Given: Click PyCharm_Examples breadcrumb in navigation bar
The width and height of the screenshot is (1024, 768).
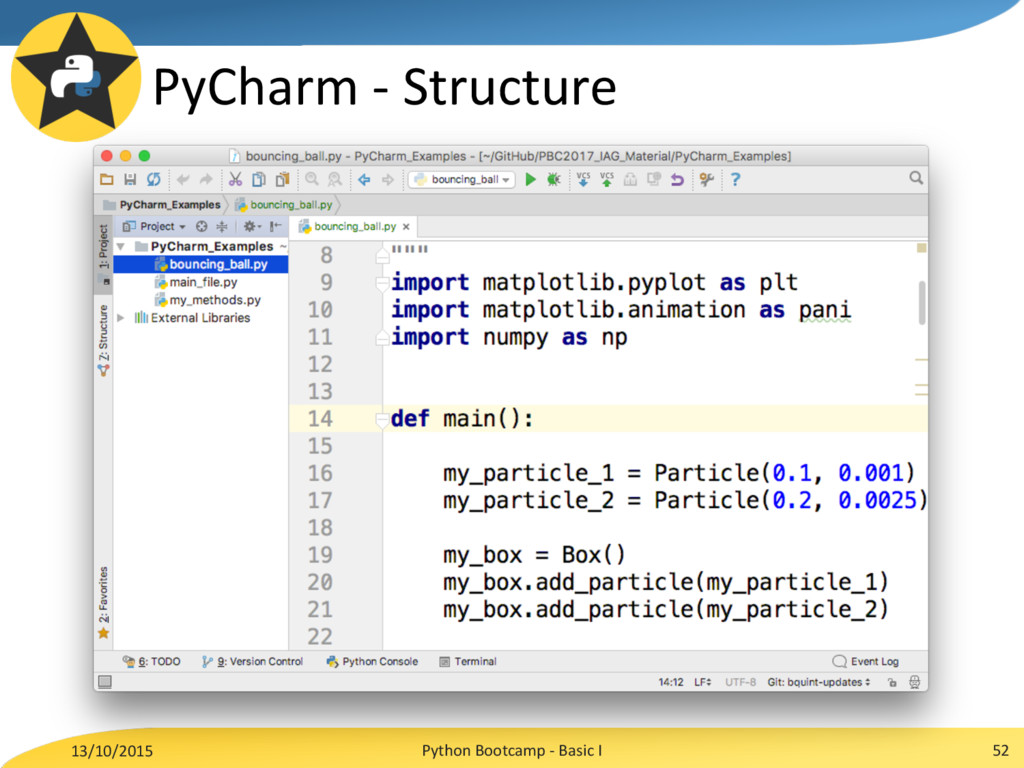Looking at the screenshot, I should 162,204.
